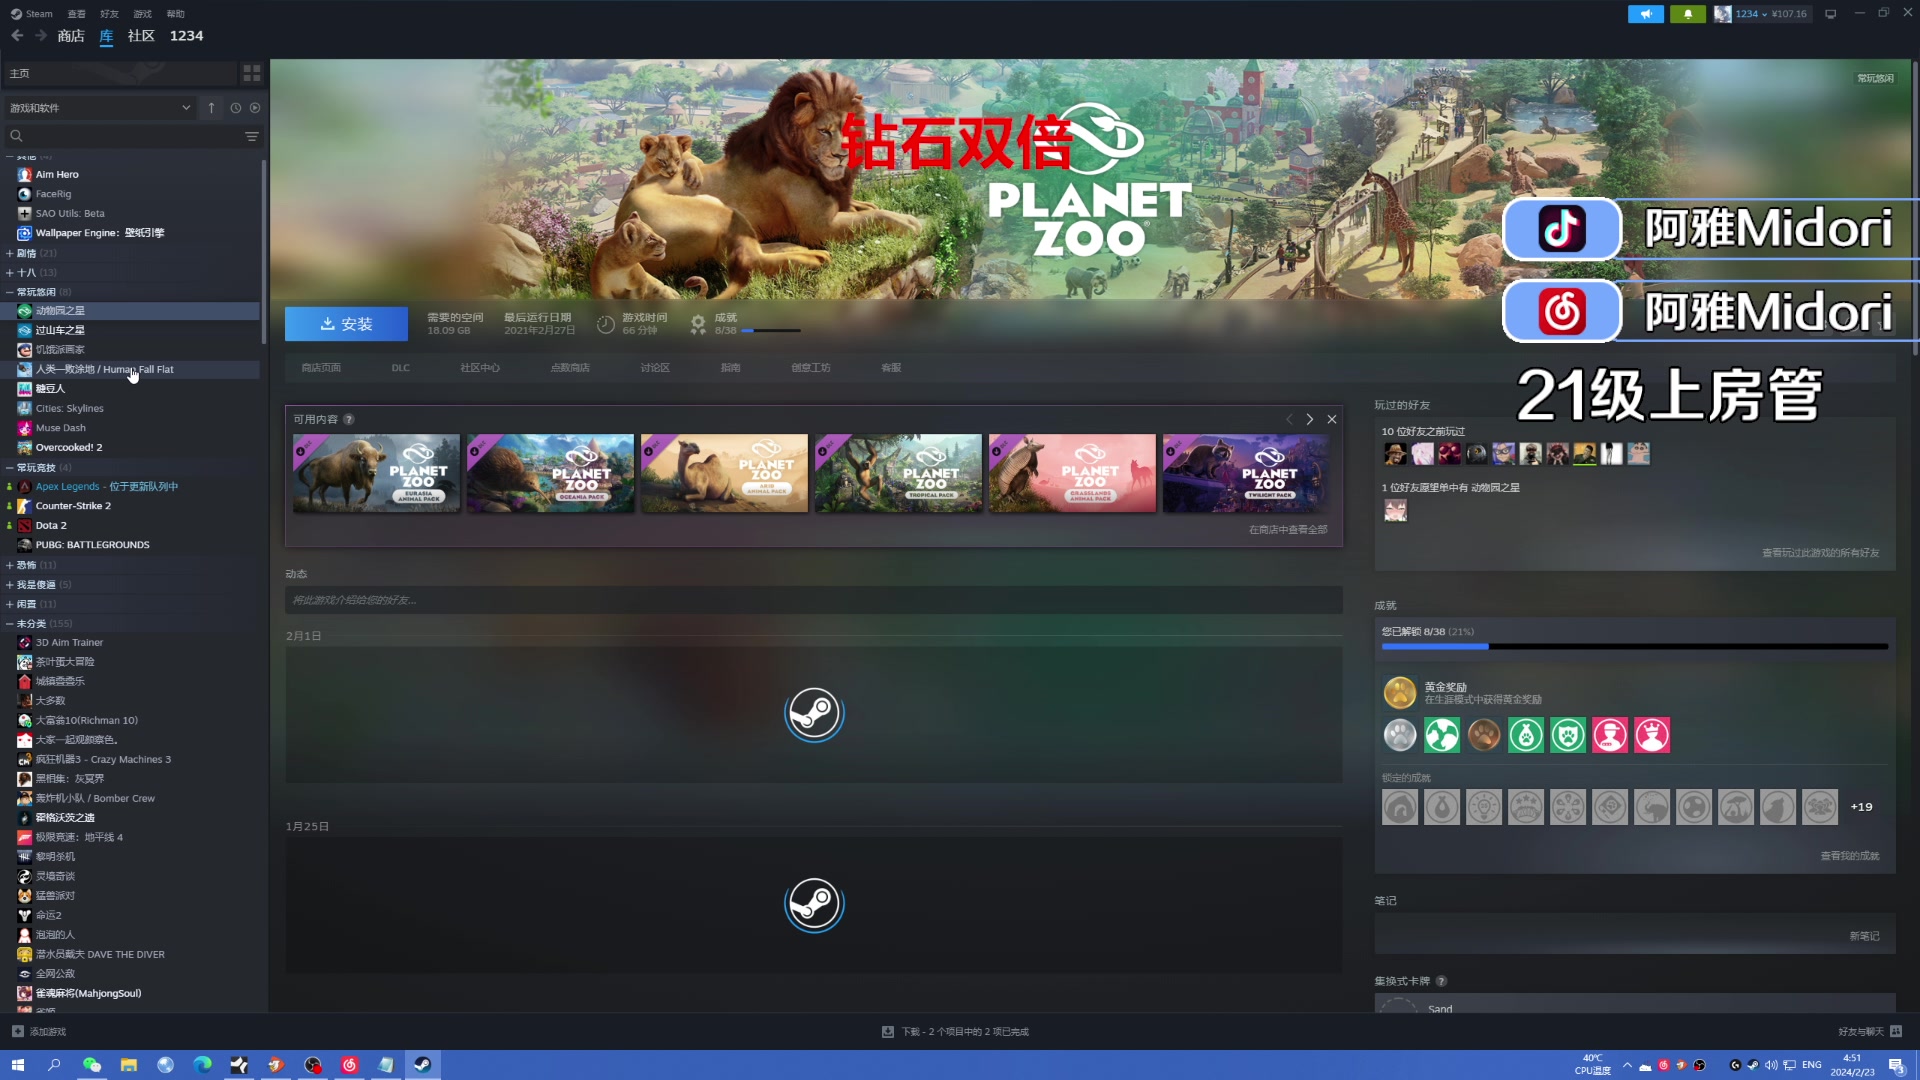This screenshot has height=1080, width=1920.
Task: Click the +19 locked achievements count
Action: (x=1861, y=807)
